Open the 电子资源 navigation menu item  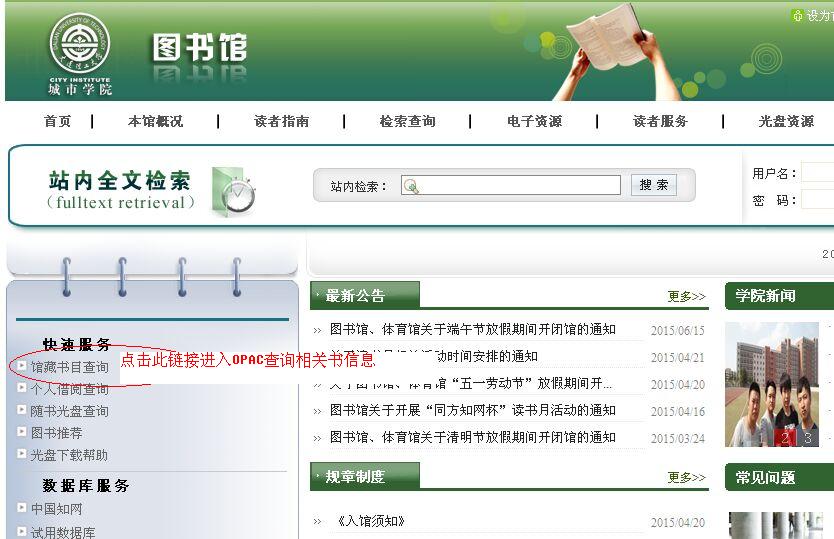(534, 121)
